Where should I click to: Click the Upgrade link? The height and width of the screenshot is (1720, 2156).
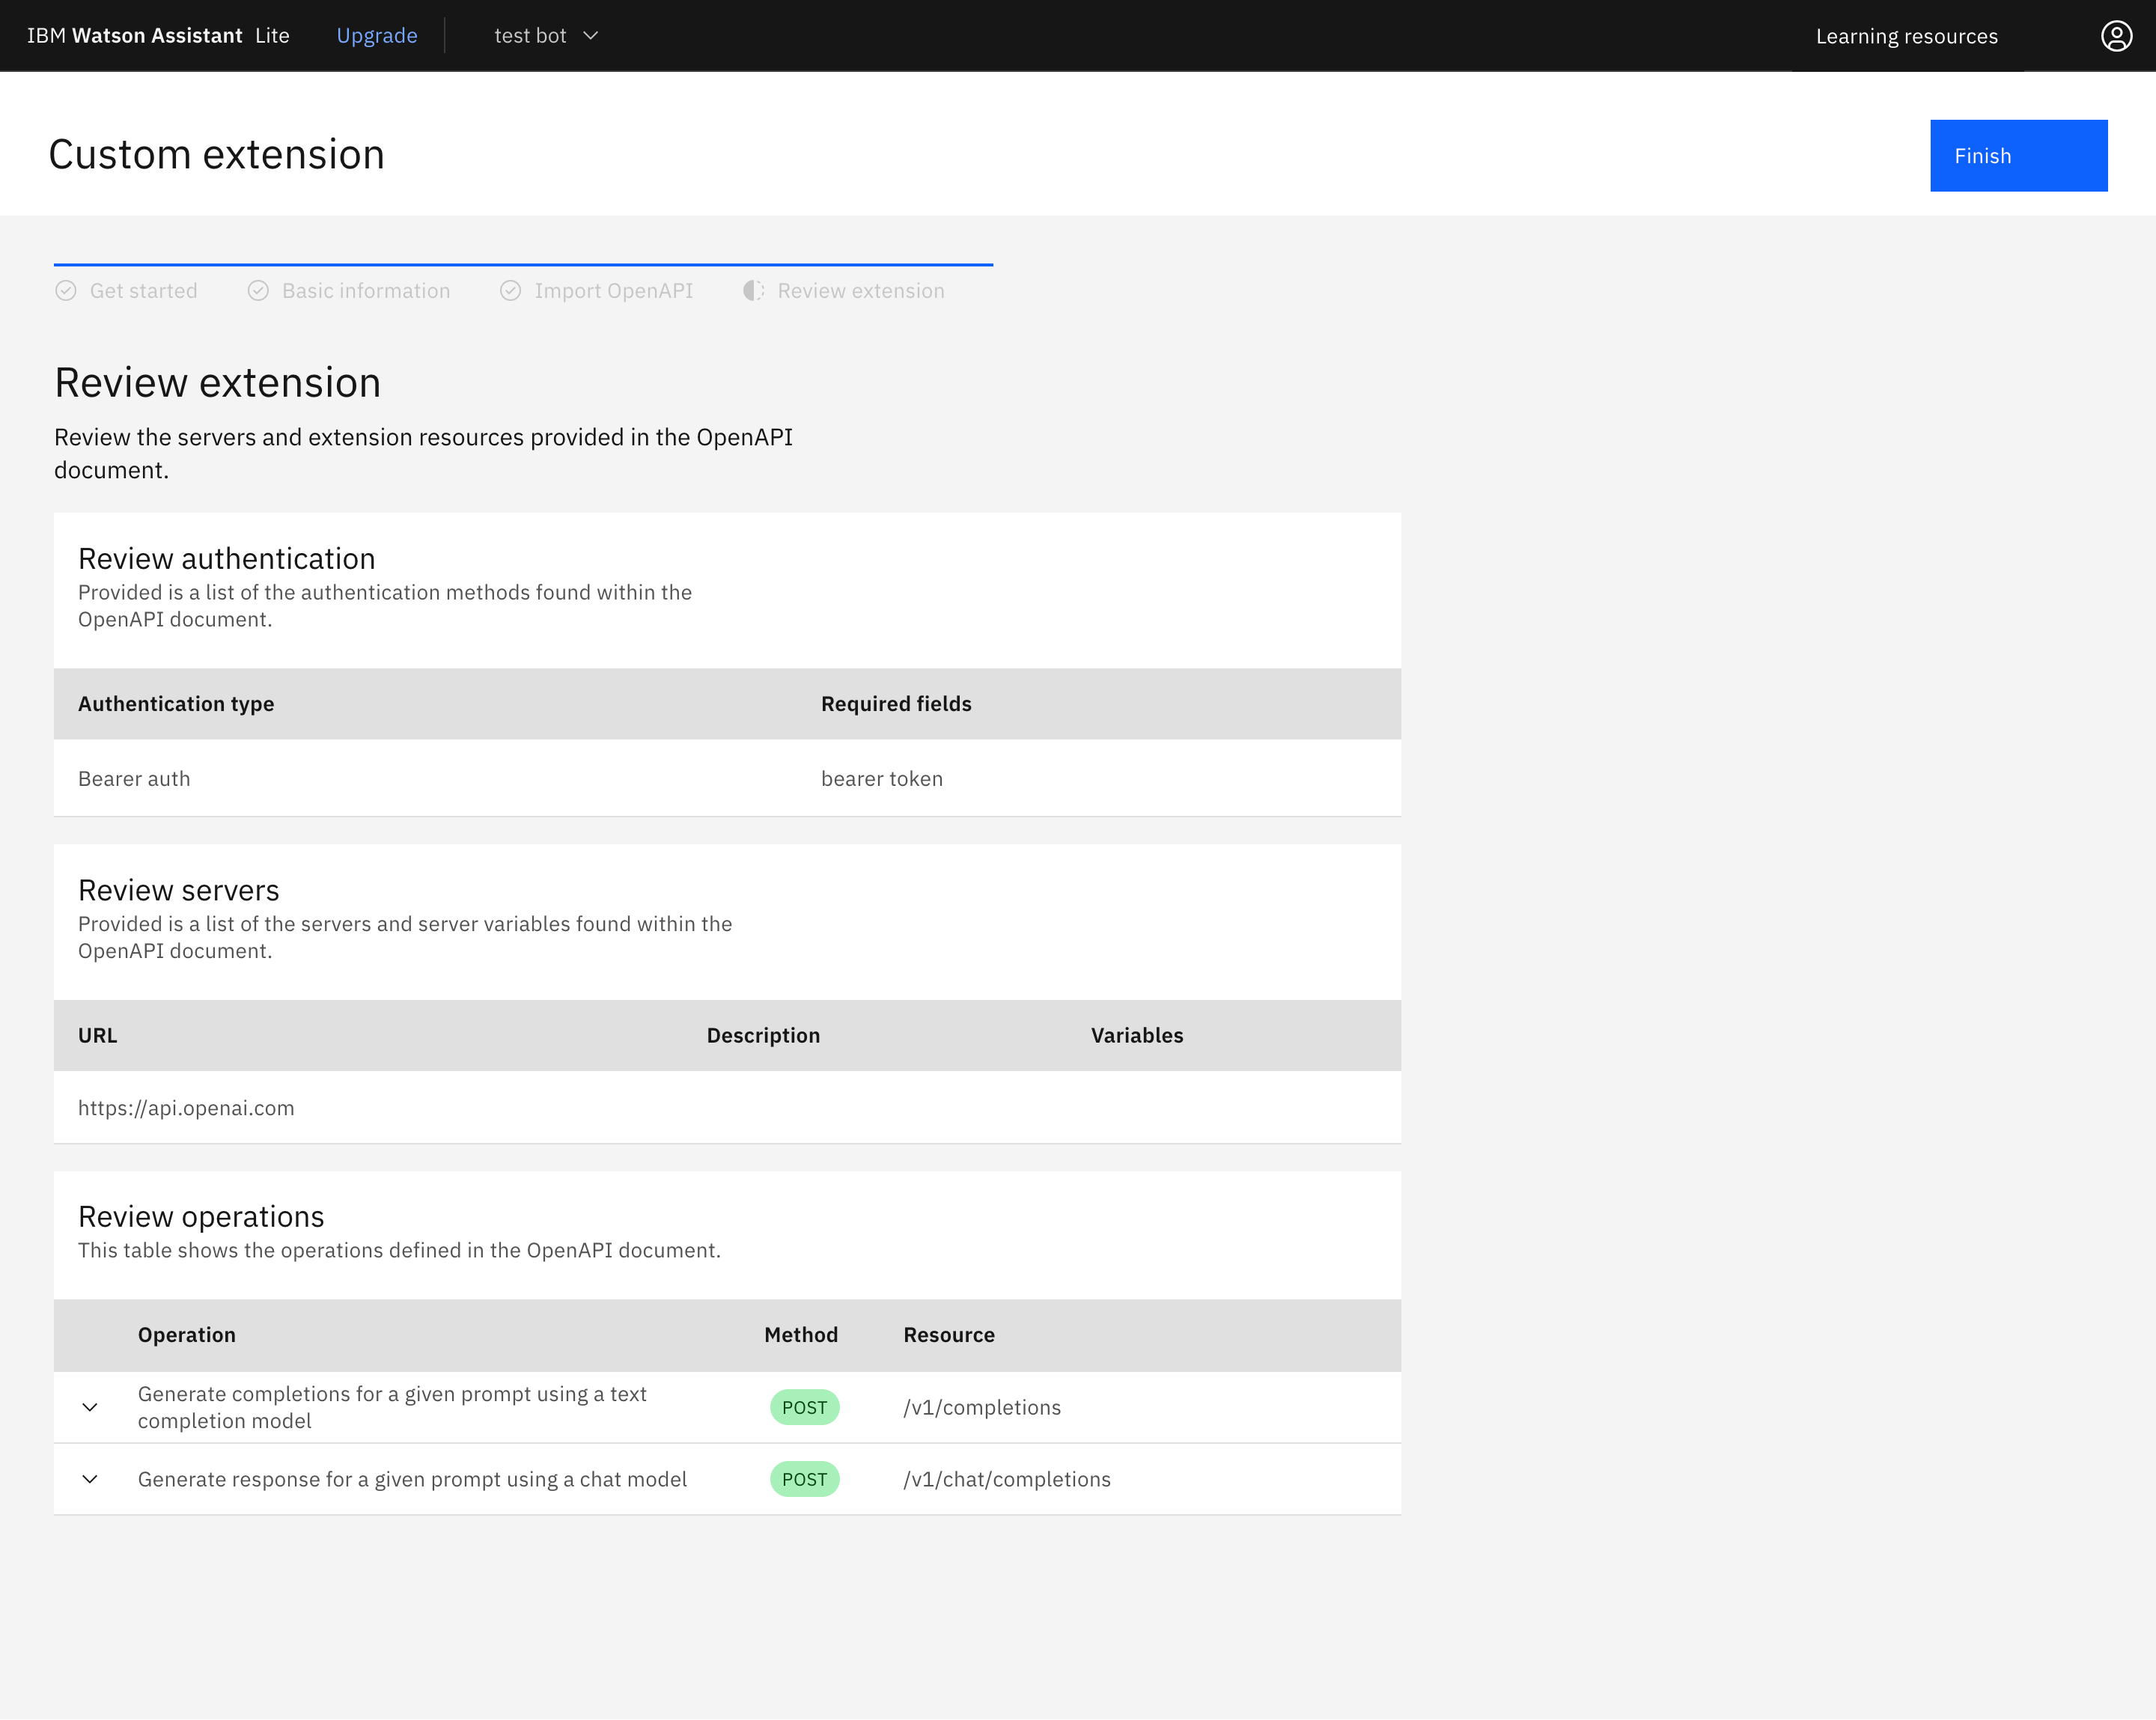click(x=377, y=36)
